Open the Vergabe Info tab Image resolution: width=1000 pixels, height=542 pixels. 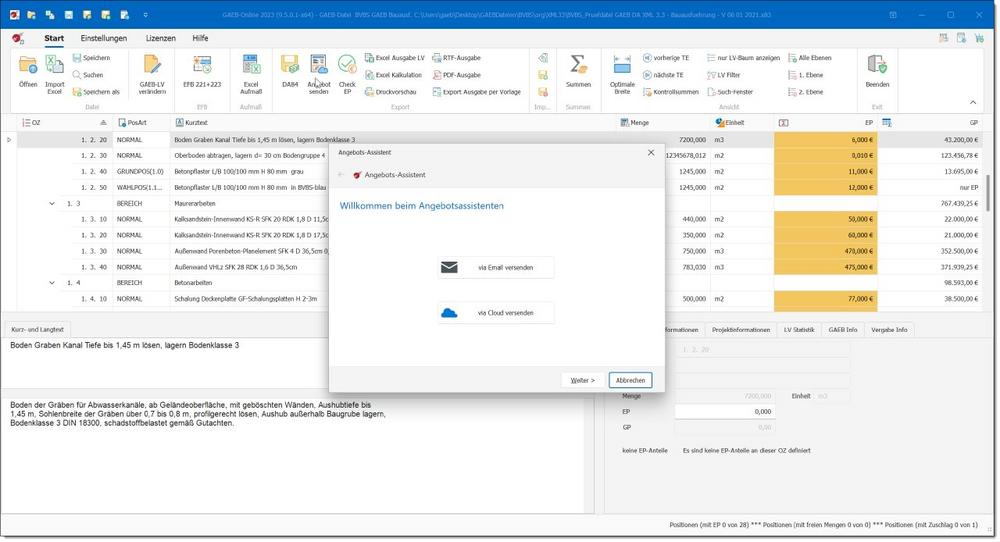[x=889, y=330]
